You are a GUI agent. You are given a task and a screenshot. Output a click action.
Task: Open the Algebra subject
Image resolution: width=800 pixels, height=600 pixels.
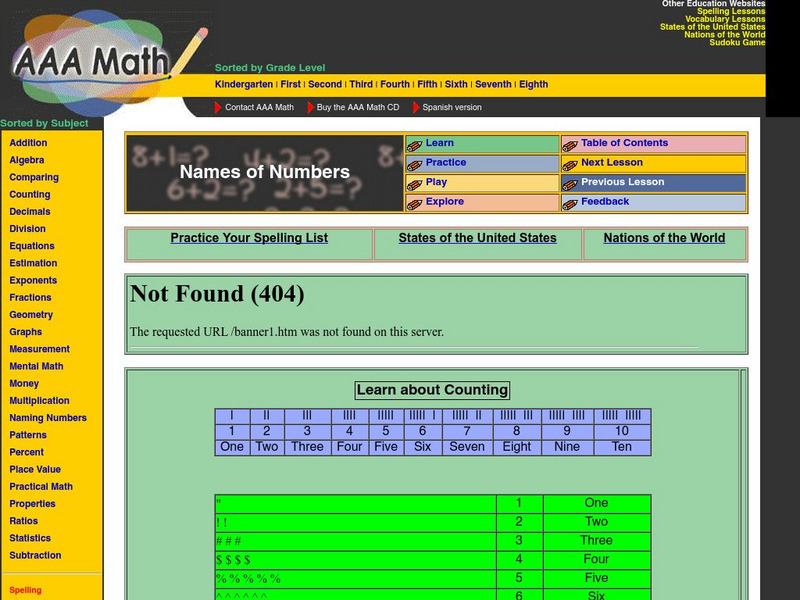(x=27, y=160)
